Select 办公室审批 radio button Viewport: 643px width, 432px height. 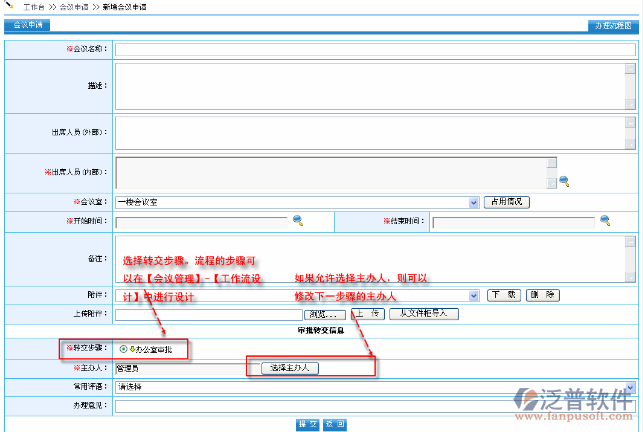coord(123,349)
